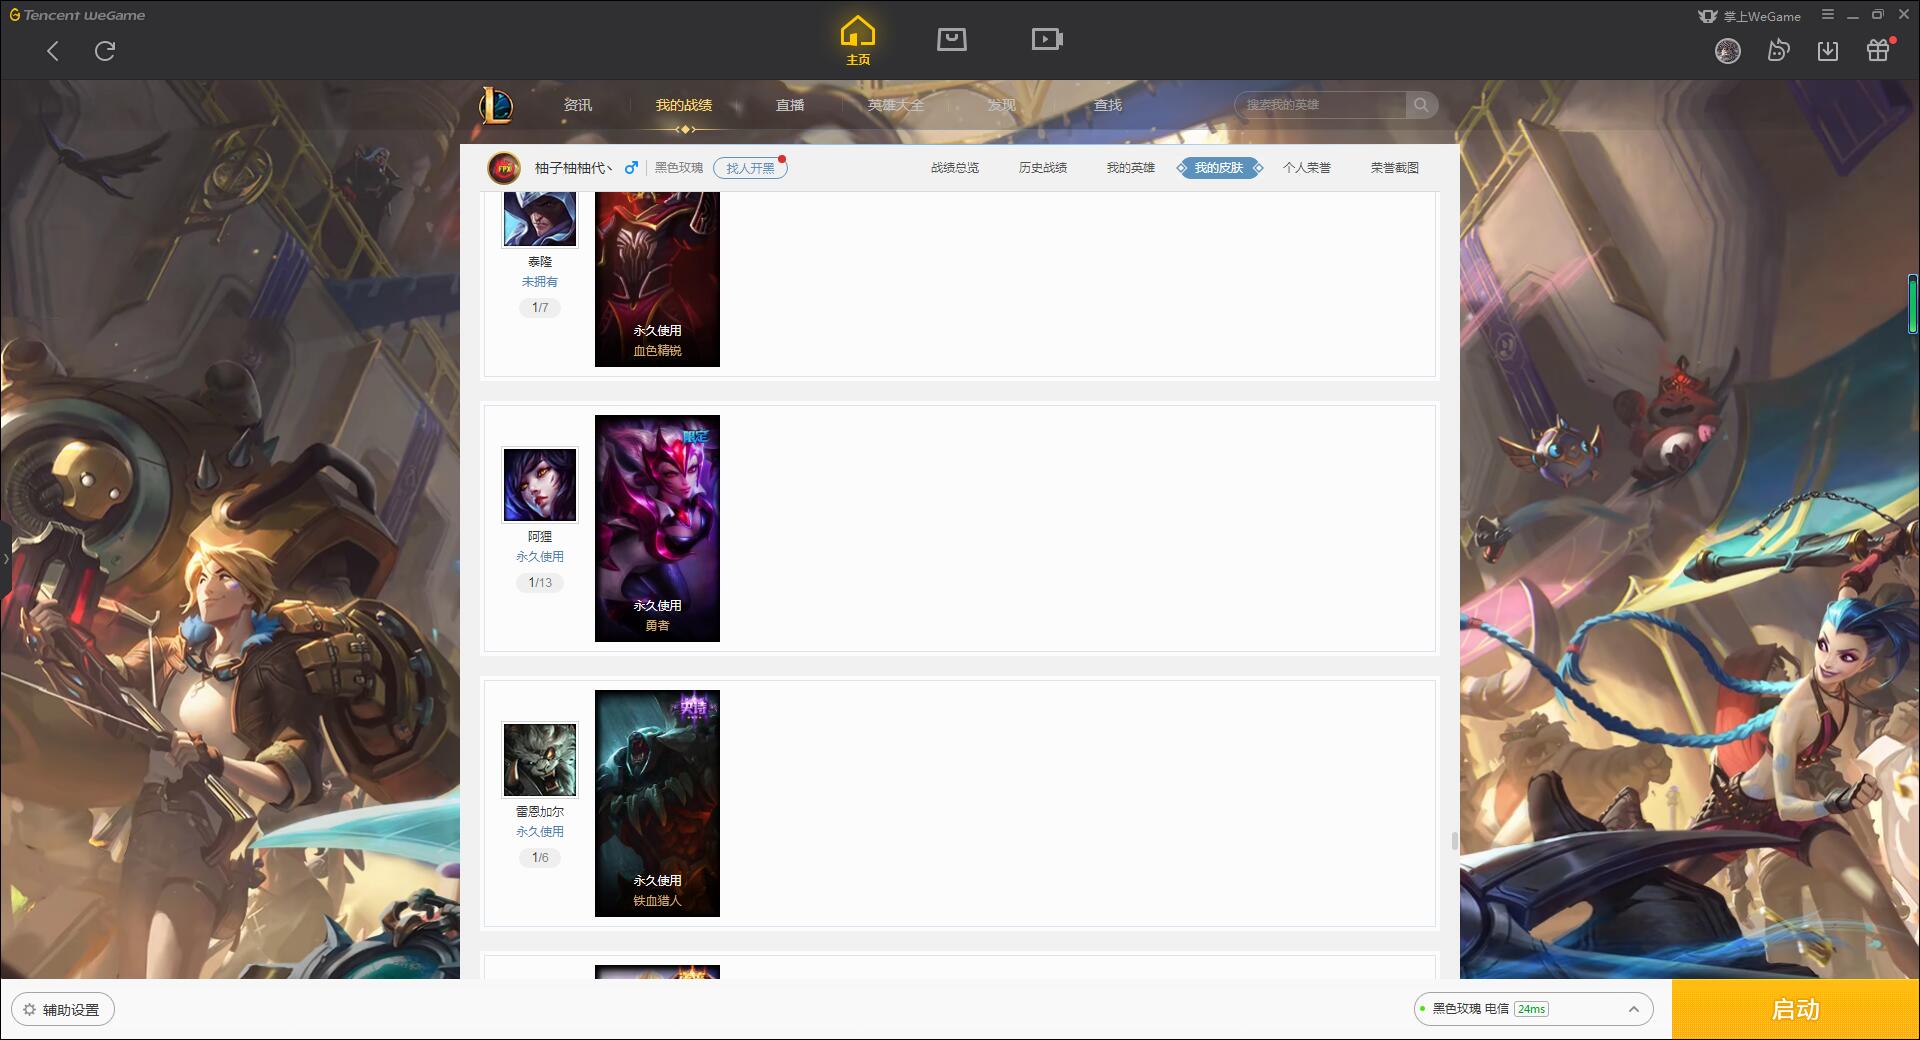Image resolution: width=1920 pixels, height=1040 pixels.
Task: Click the Tencent WeGame logo
Action: coord(78,15)
